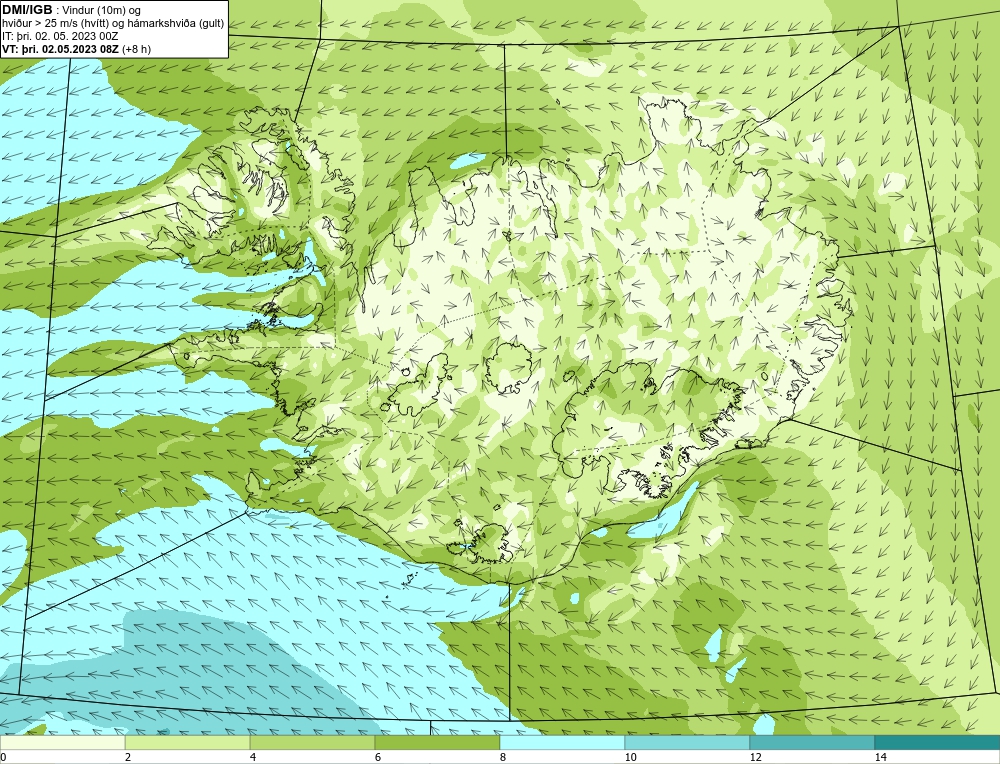
Task: Click the 8–10 m/s light cyan legend swatch
Action: point(562,742)
